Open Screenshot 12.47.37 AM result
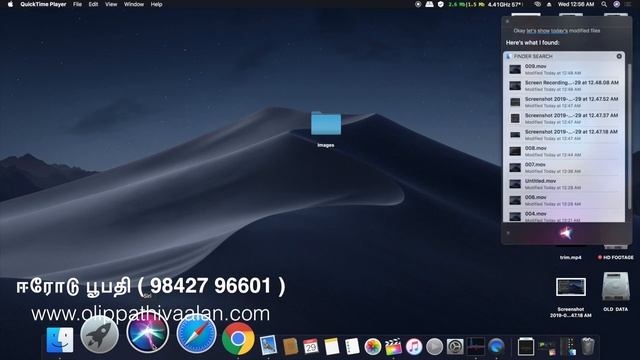This screenshot has height=360, width=640. 564,118
